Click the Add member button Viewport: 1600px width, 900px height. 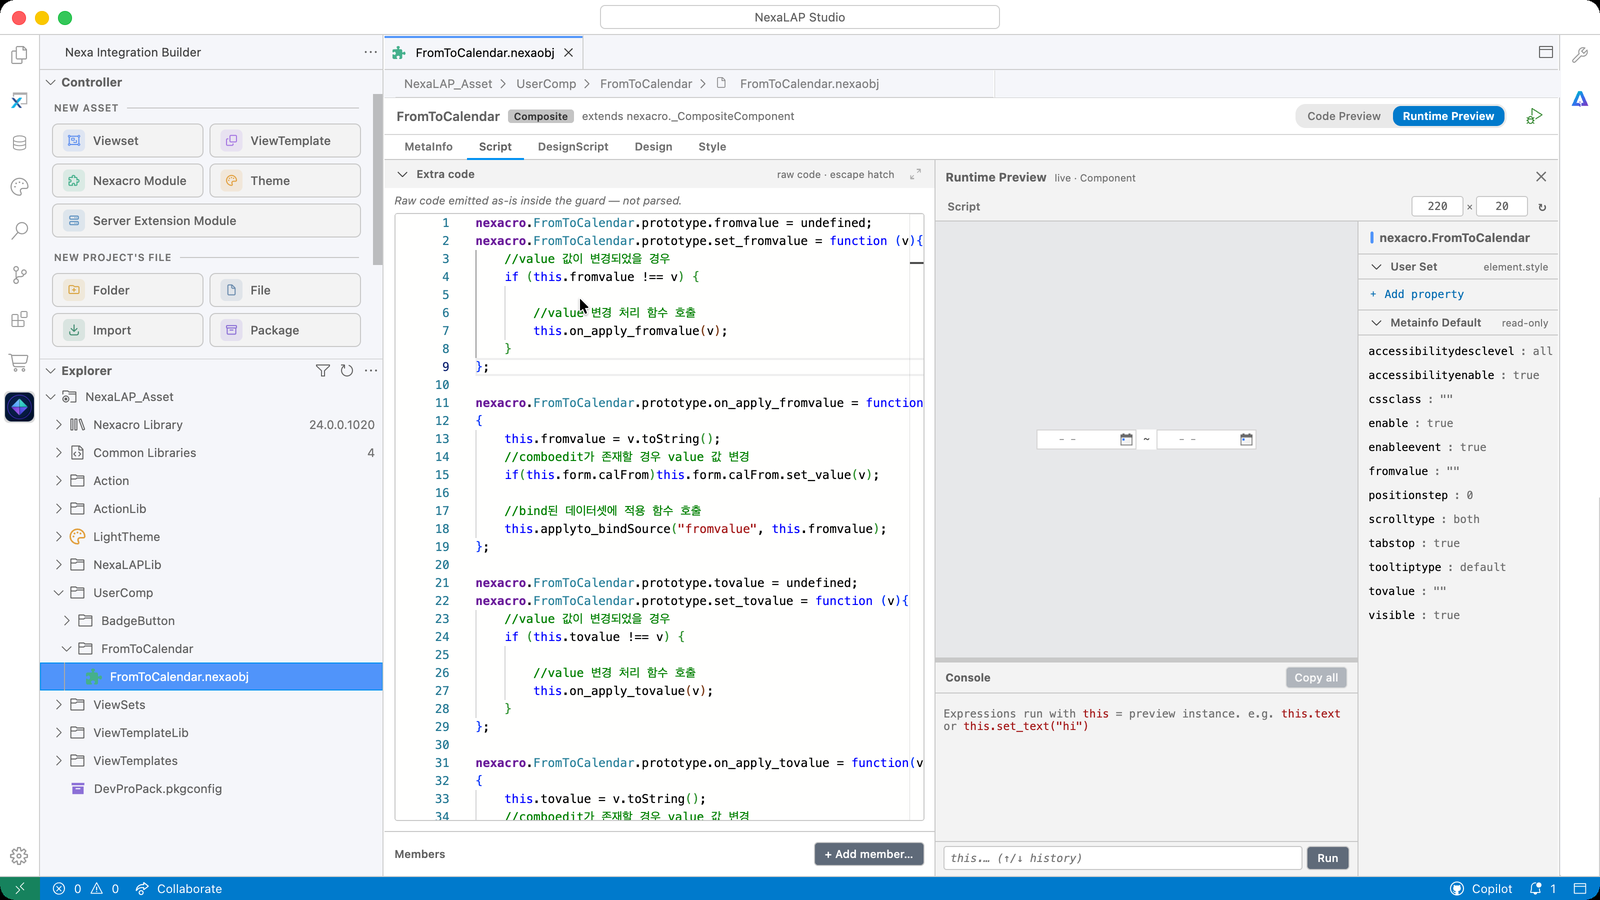coord(869,854)
